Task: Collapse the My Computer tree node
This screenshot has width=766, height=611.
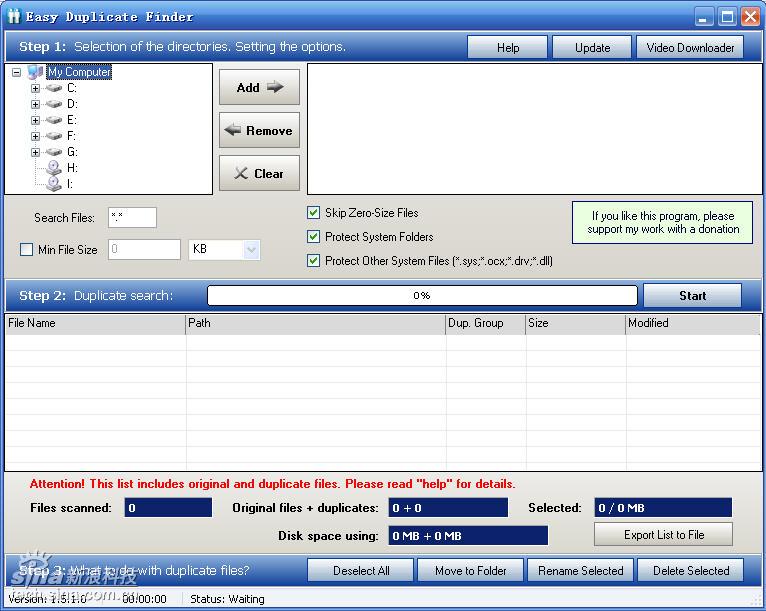Action: tap(17, 72)
